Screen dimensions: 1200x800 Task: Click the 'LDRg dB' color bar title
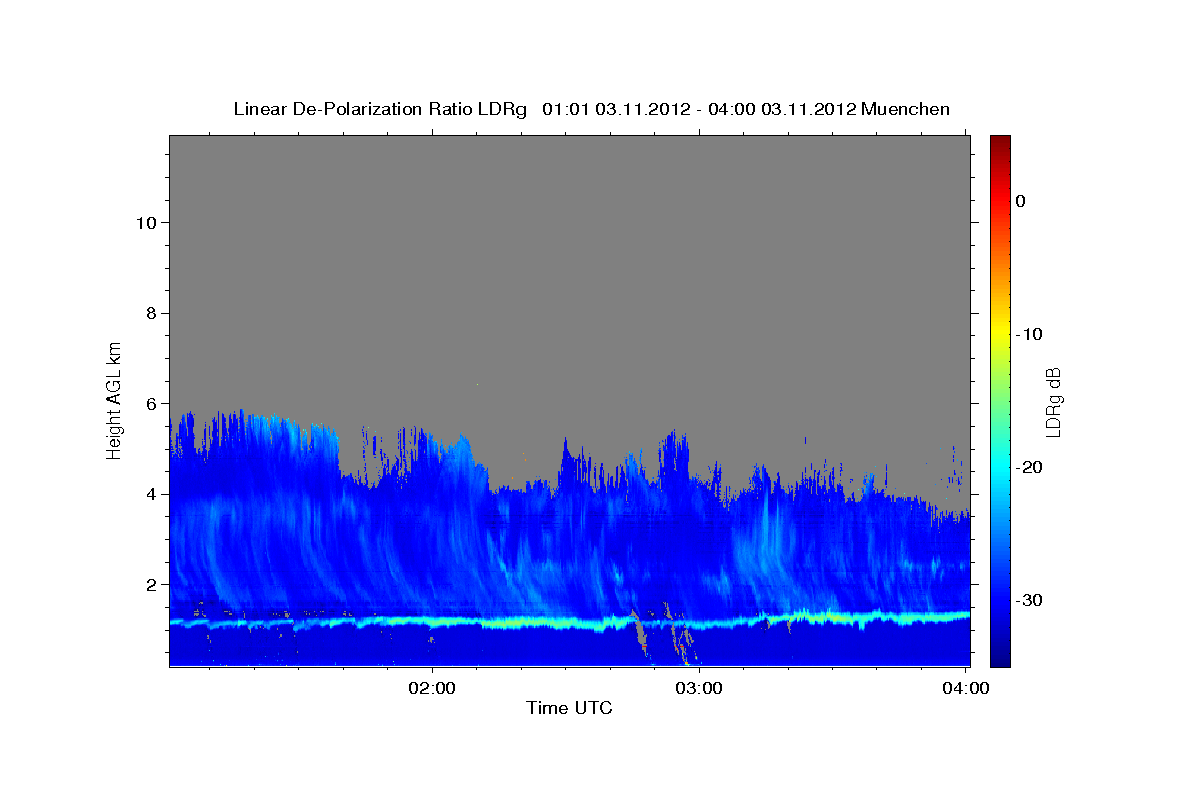pos(1053,401)
